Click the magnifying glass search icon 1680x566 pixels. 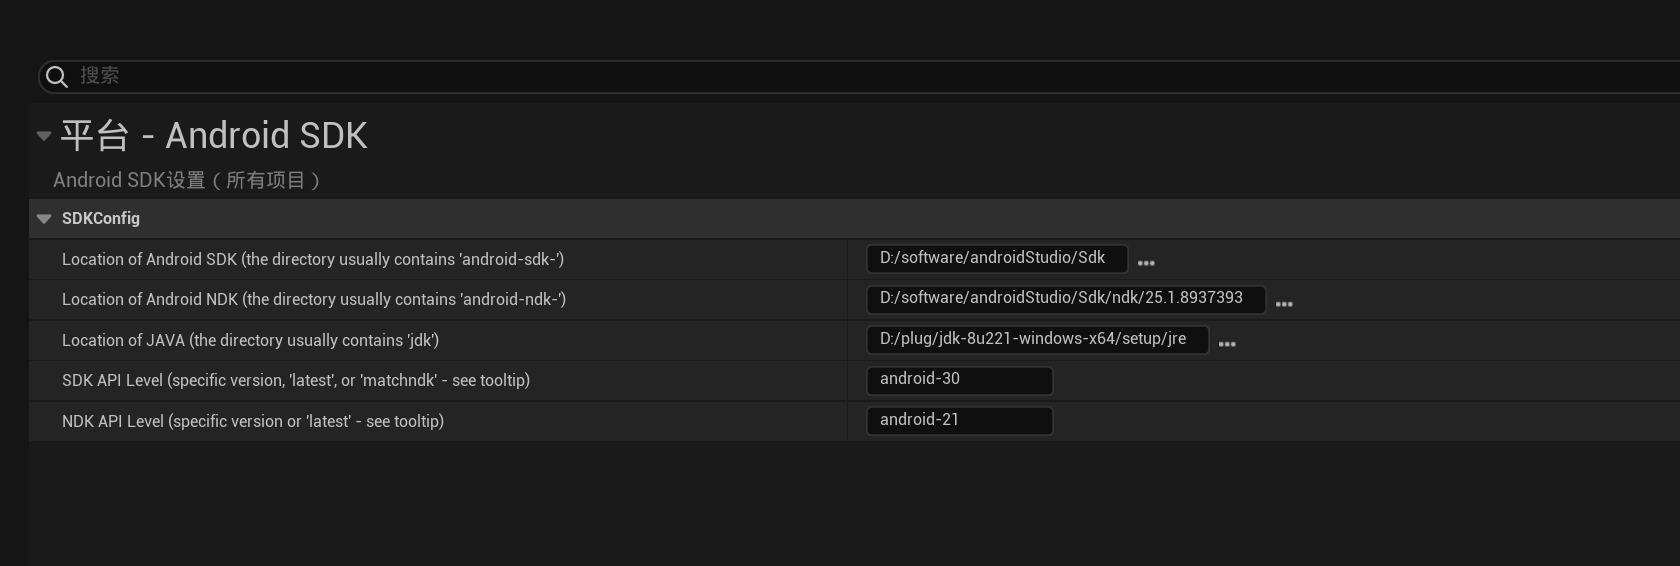[x=57, y=77]
